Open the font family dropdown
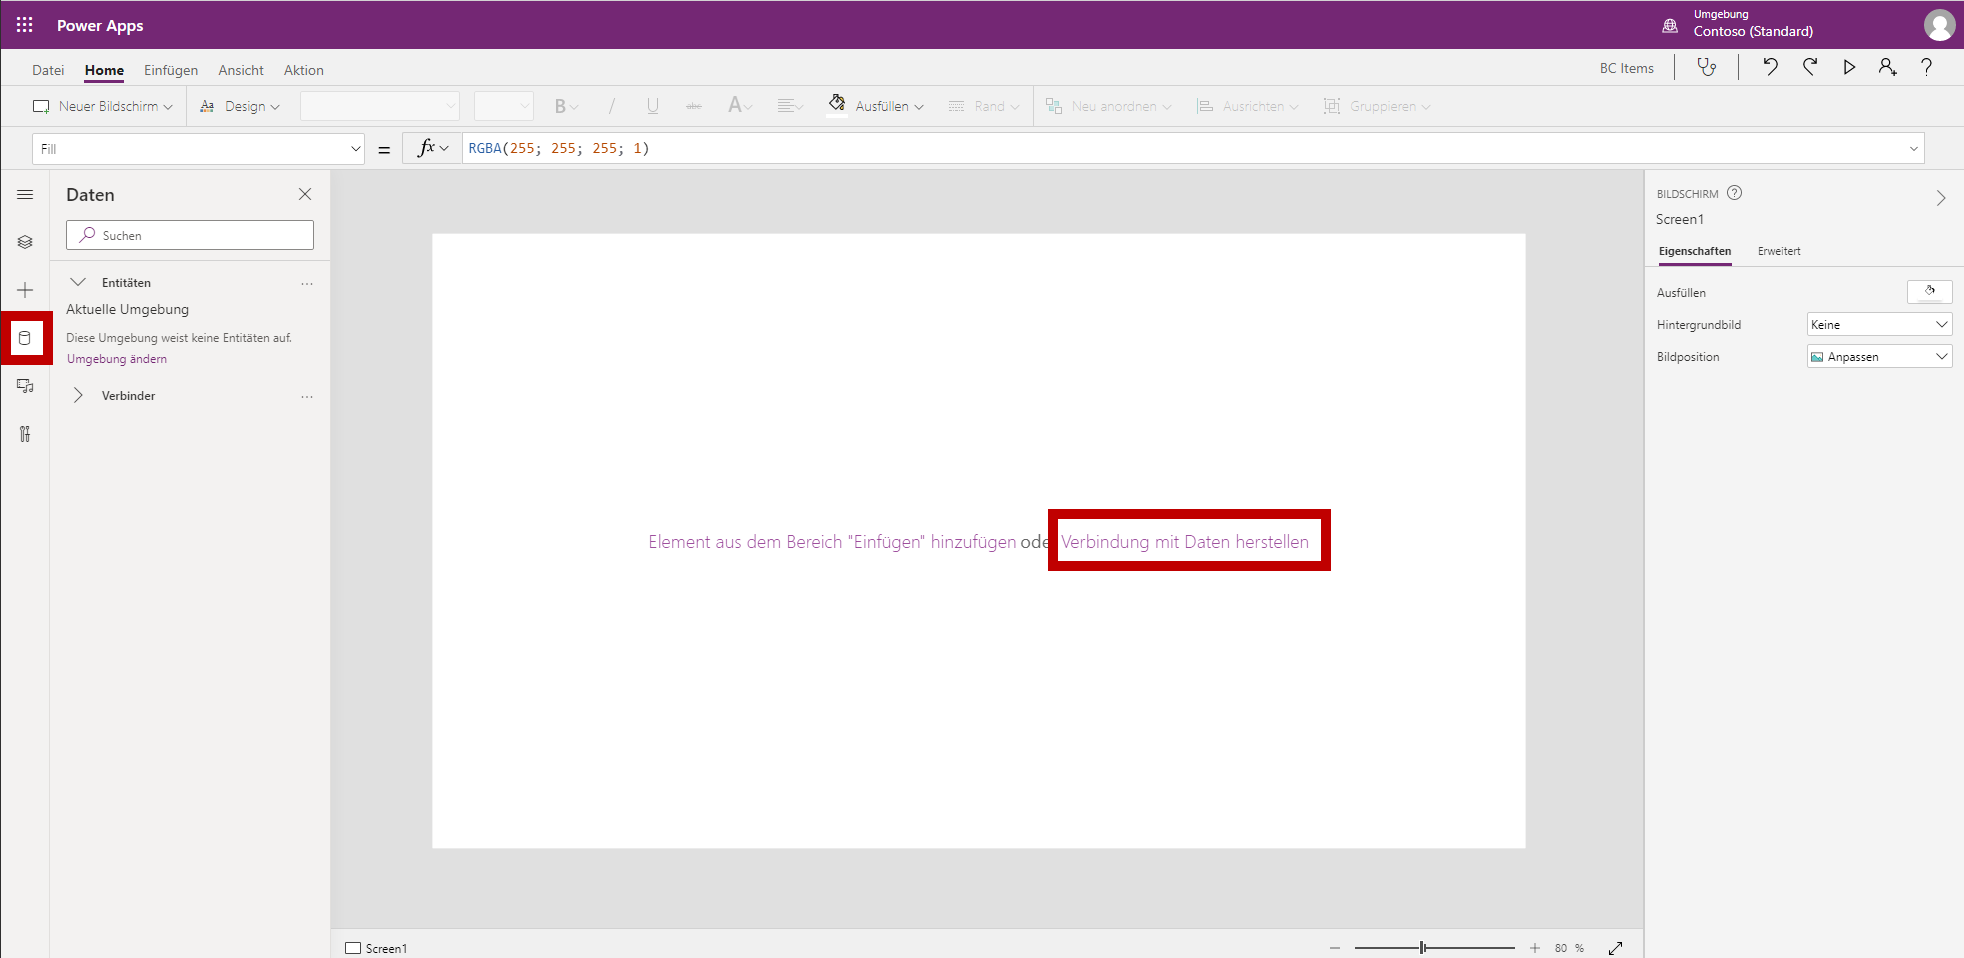The height and width of the screenshot is (958, 1964). 380,106
